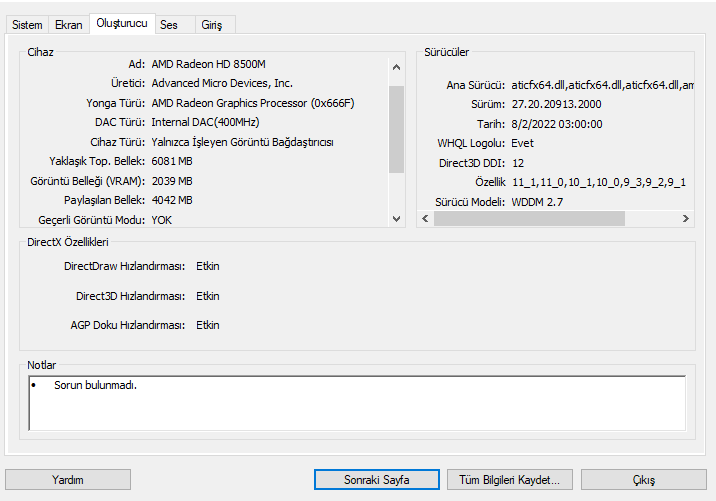
Task: Select the AMD Radeon HD 8500M device name
Action: pyautogui.click(x=208, y=64)
